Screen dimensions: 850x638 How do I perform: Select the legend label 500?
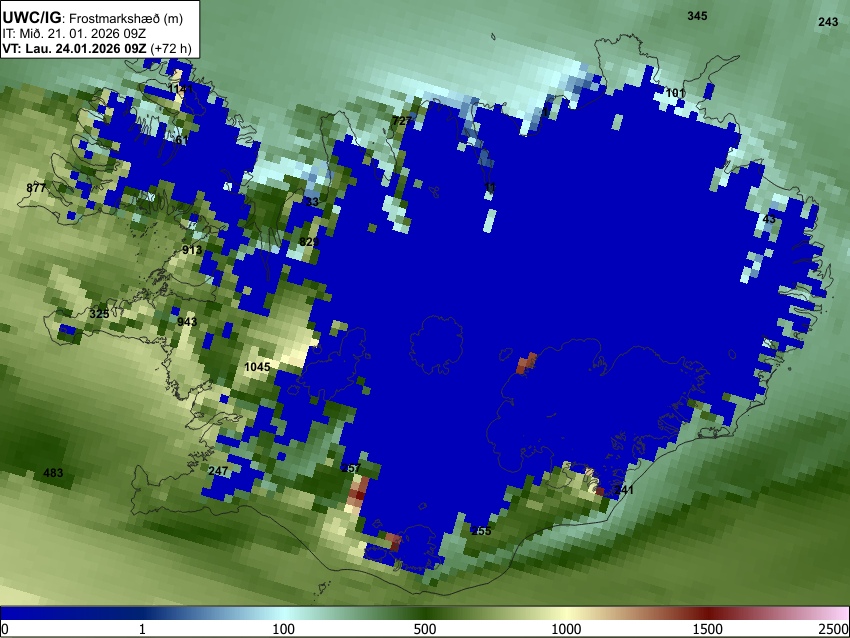pyautogui.click(x=425, y=629)
